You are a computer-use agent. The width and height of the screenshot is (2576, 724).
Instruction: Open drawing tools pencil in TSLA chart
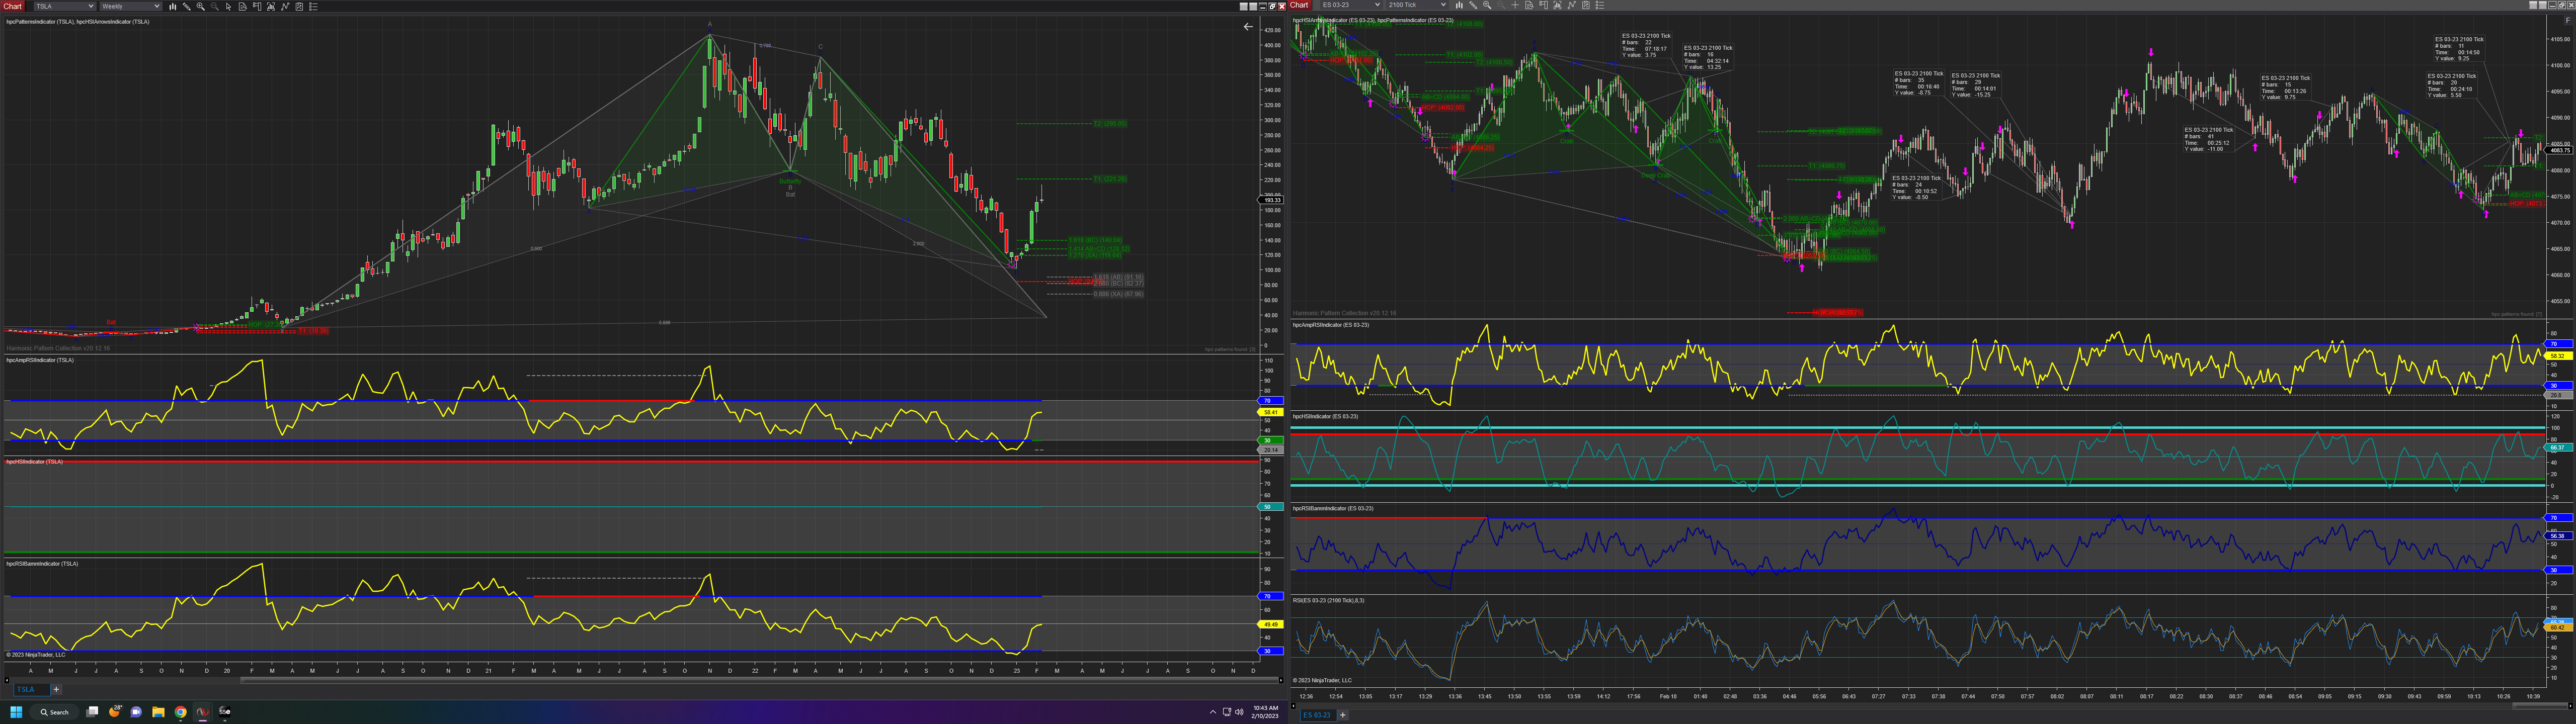click(x=187, y=6)
